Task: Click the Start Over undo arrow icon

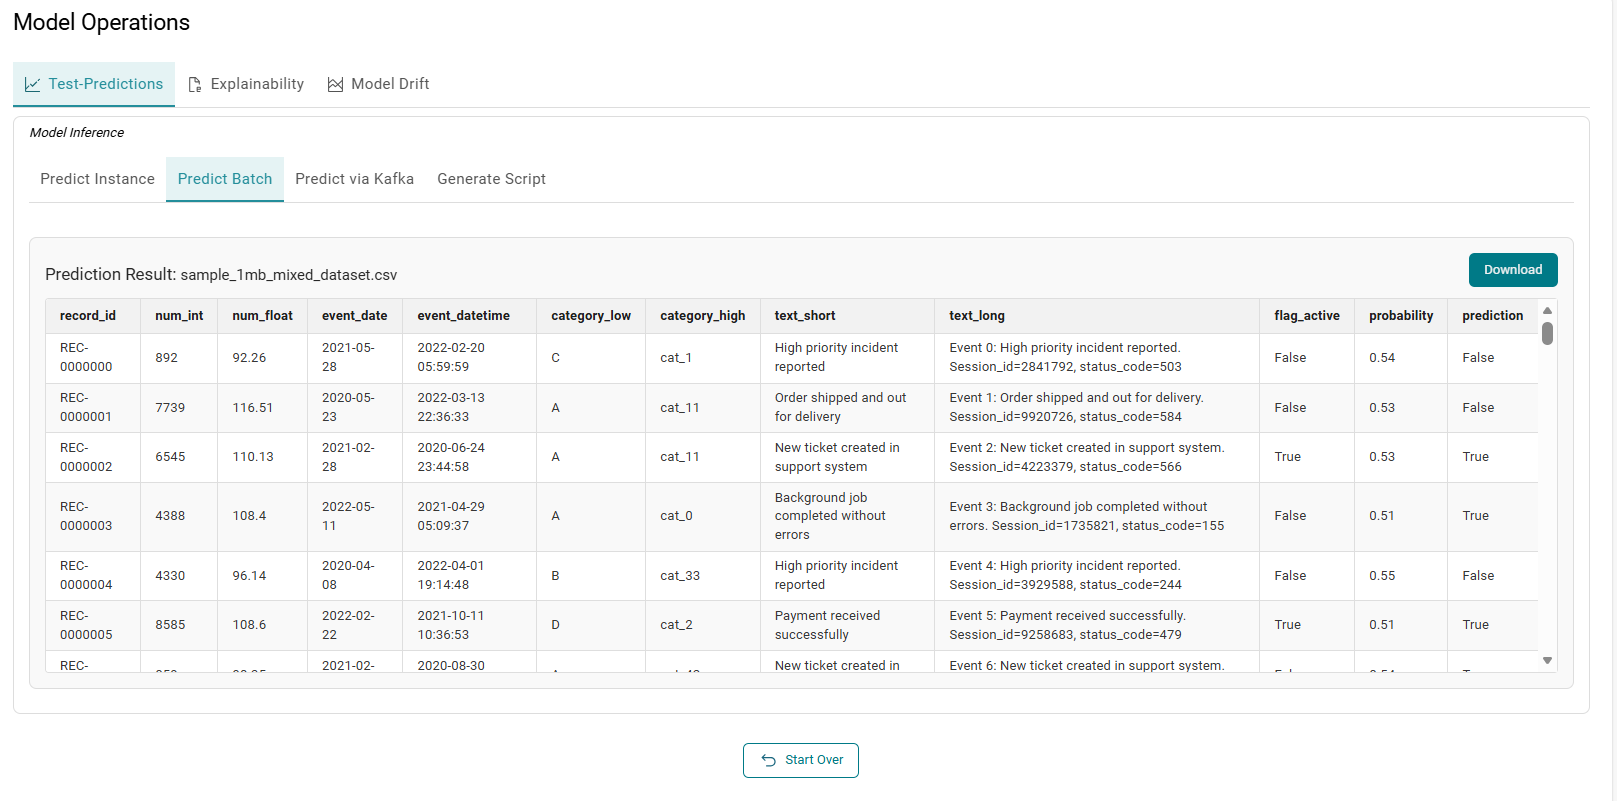Action: tap(768, 760)
